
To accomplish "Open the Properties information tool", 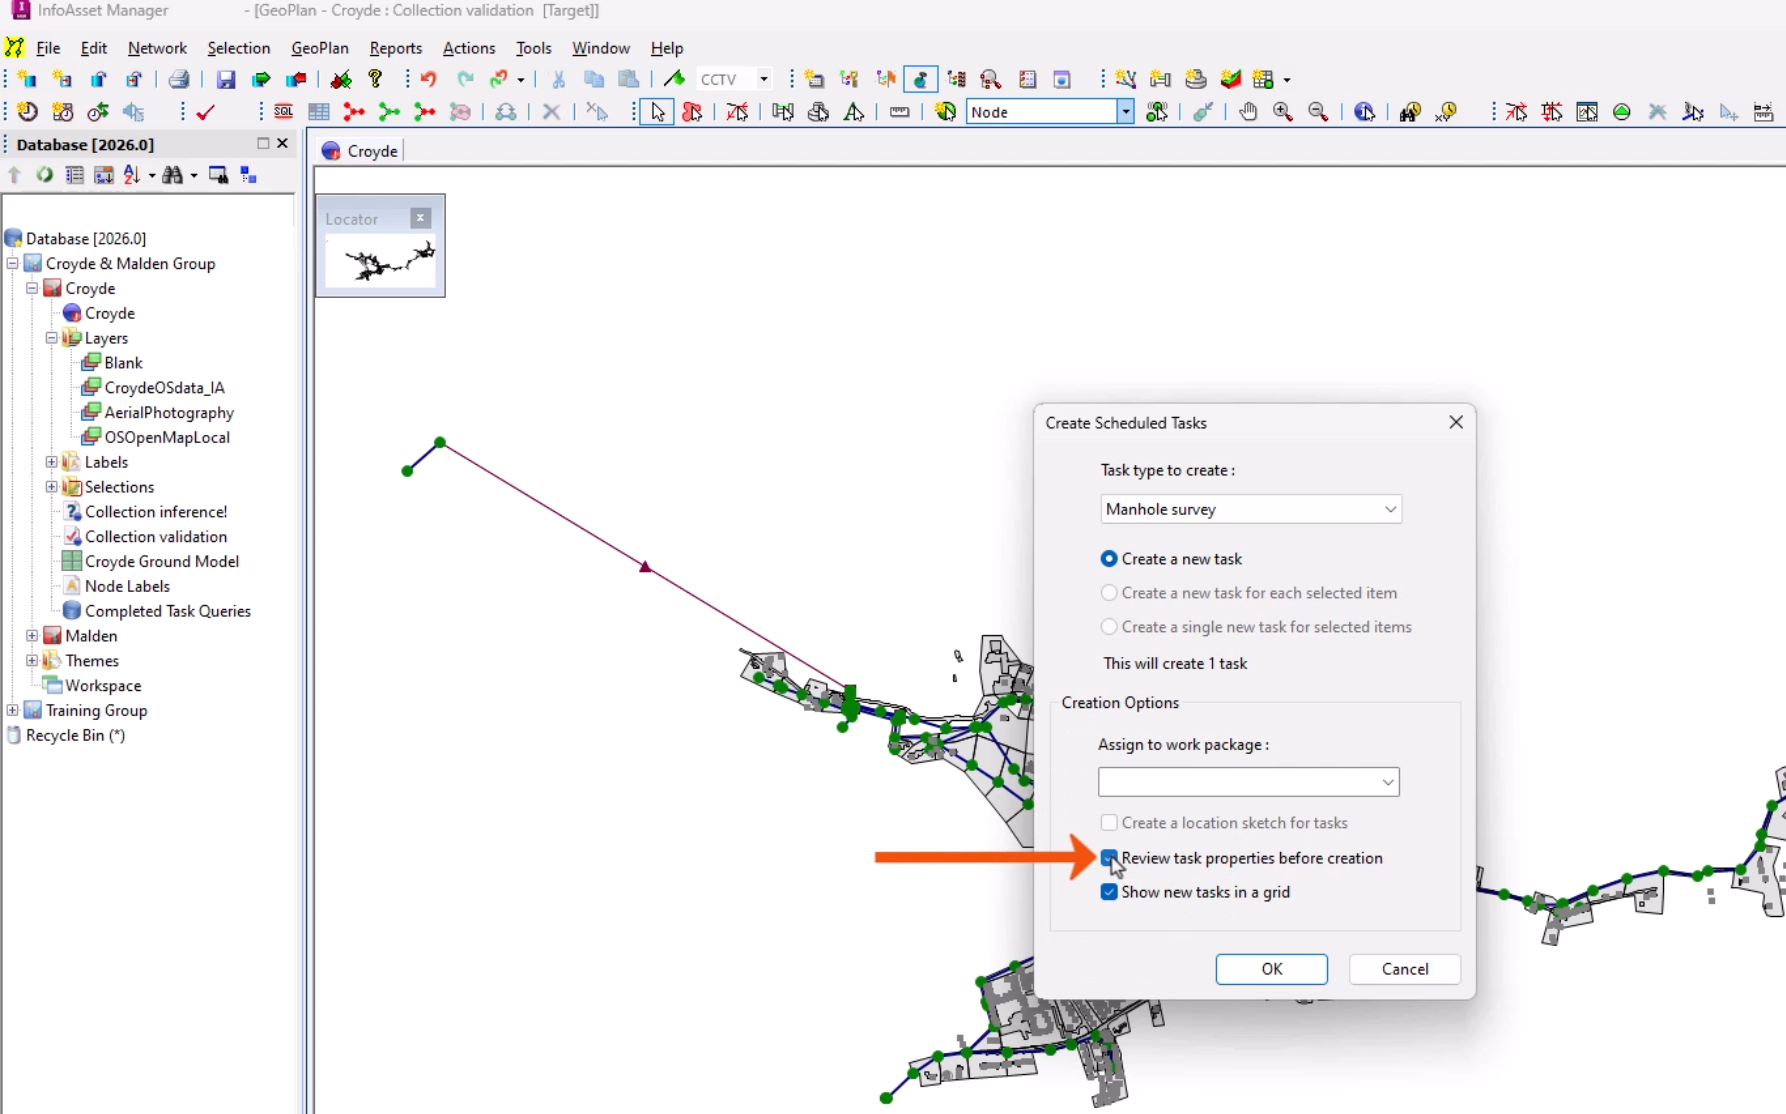I will click(x=1364, y=112).
